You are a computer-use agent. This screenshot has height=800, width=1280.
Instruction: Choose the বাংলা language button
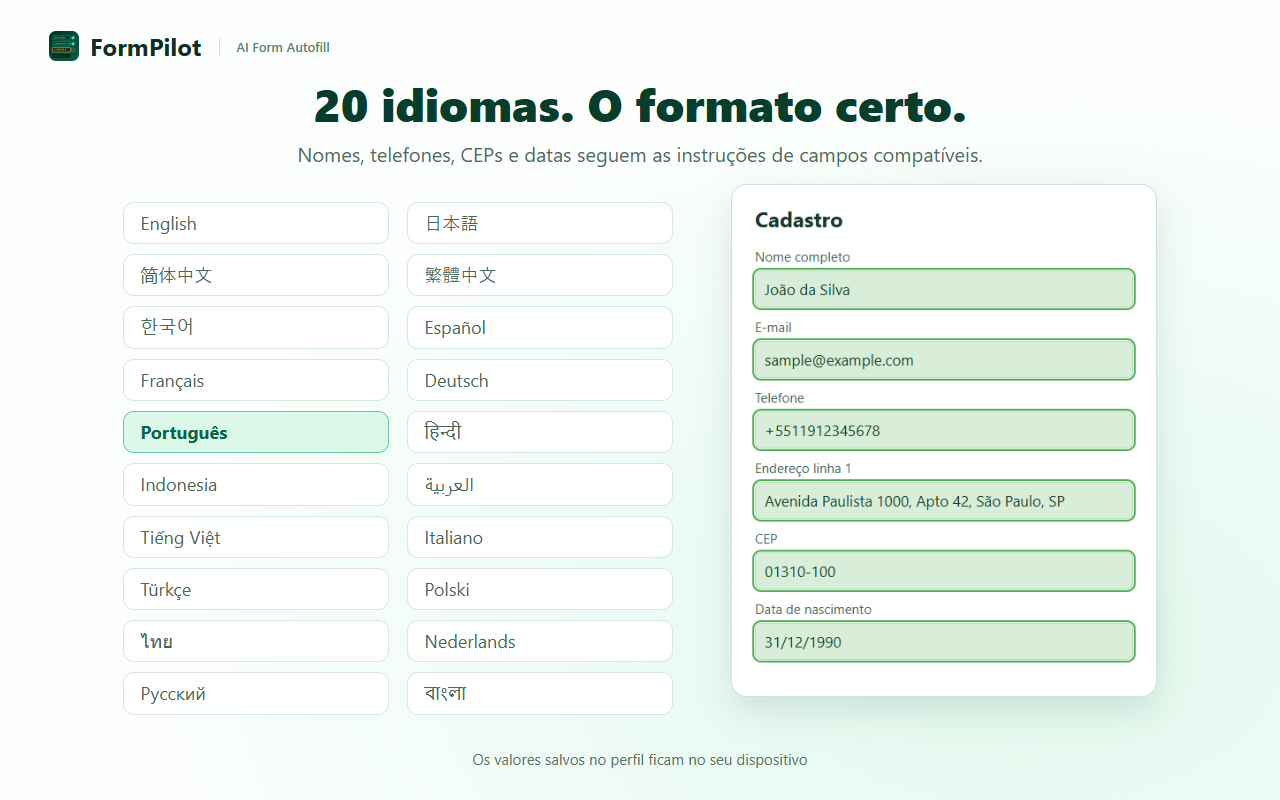coord(540,693)
